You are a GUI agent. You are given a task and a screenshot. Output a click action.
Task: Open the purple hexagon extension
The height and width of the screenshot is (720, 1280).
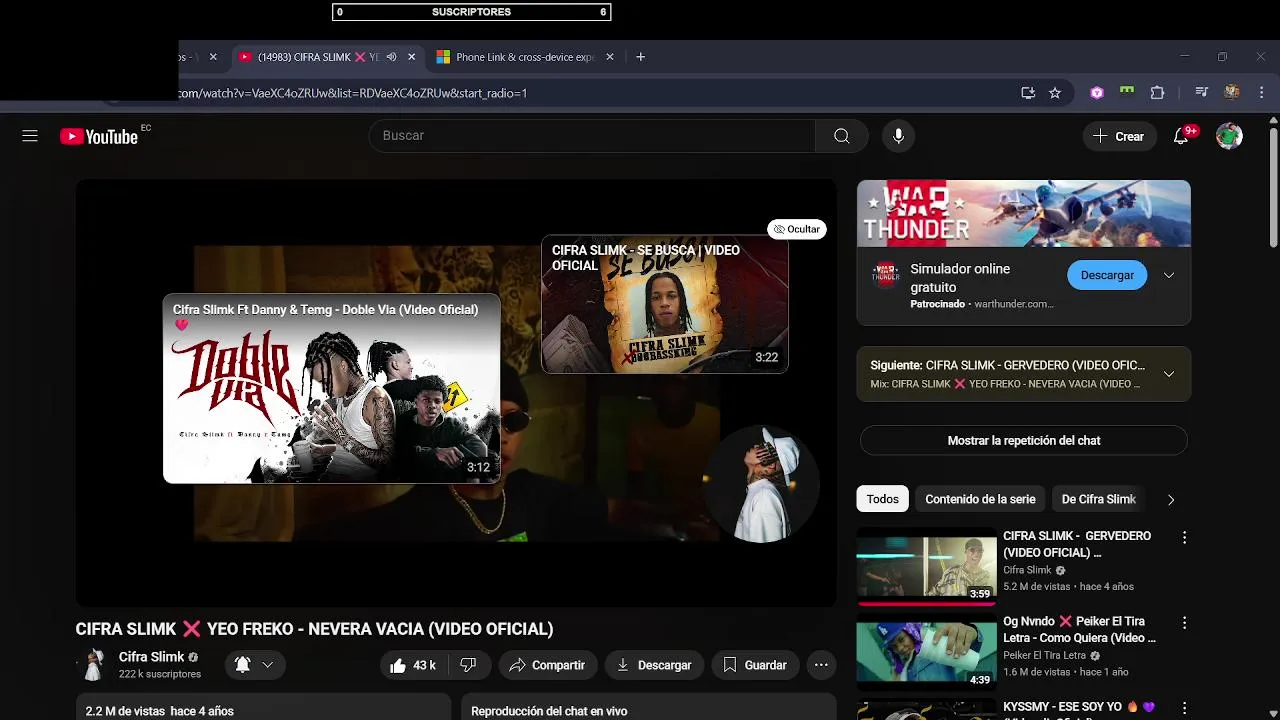pyautogui.click(x=1097, y=93)
